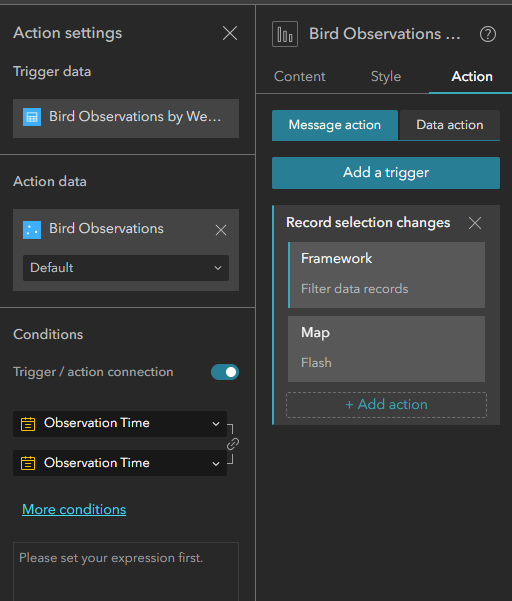Screen dimensions: 512x601
Task: Click the Bird Observations layer points icon
Action: (32, 230)
